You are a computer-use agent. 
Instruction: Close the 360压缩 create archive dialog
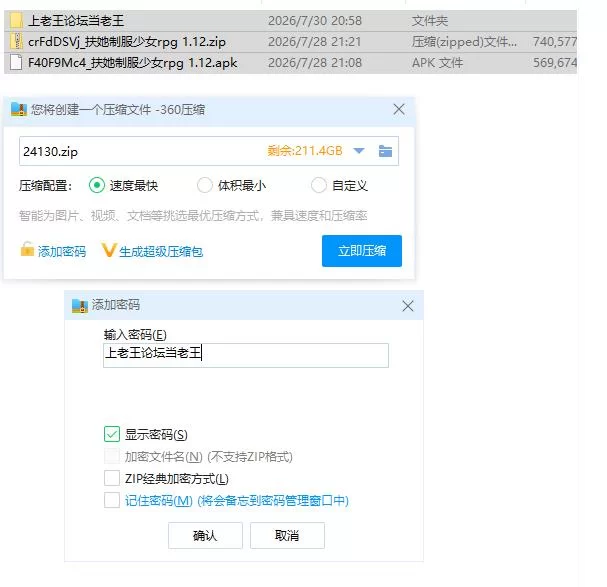(x=399, y=110)
